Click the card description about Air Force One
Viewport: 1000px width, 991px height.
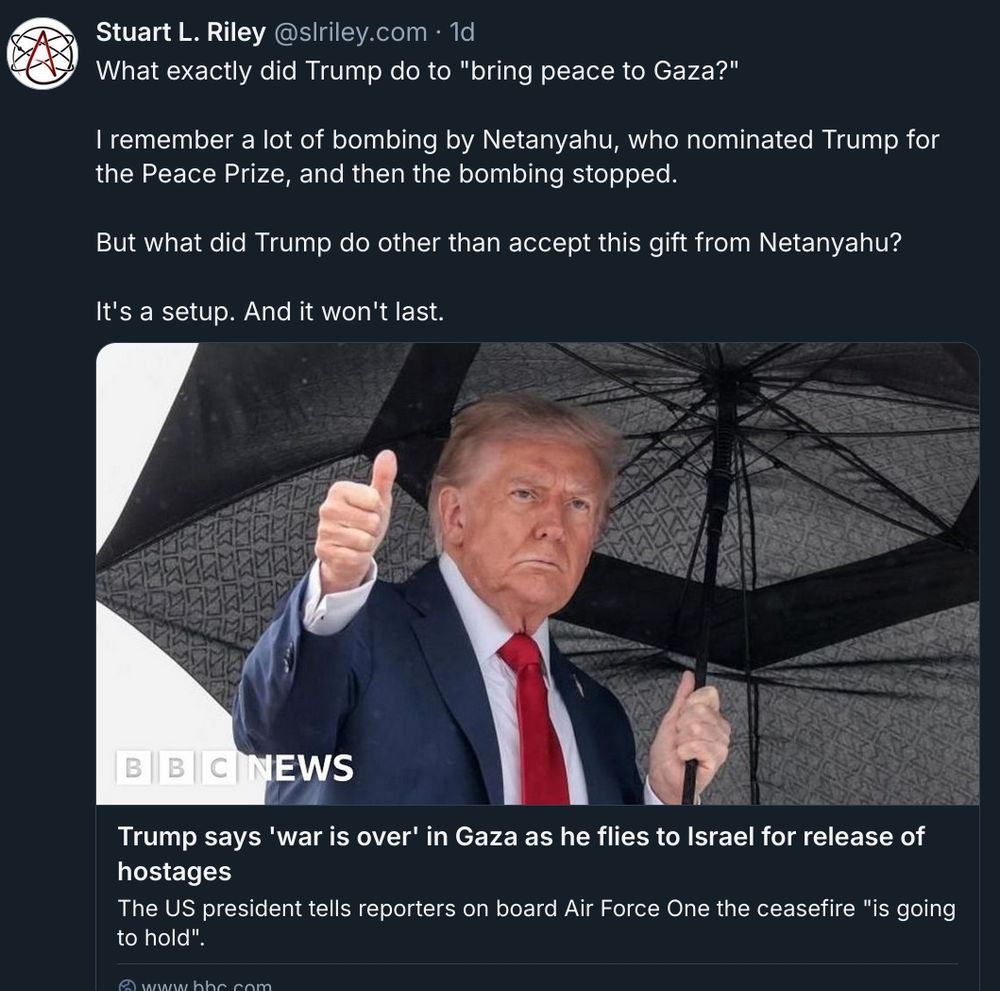[536, 922]
